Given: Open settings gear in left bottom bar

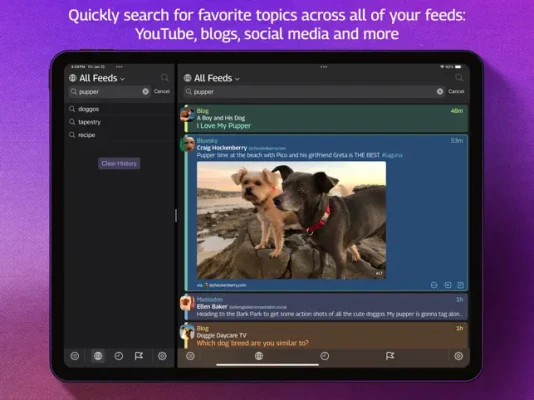Looking at the screenshot, I should tap(162, 356).
